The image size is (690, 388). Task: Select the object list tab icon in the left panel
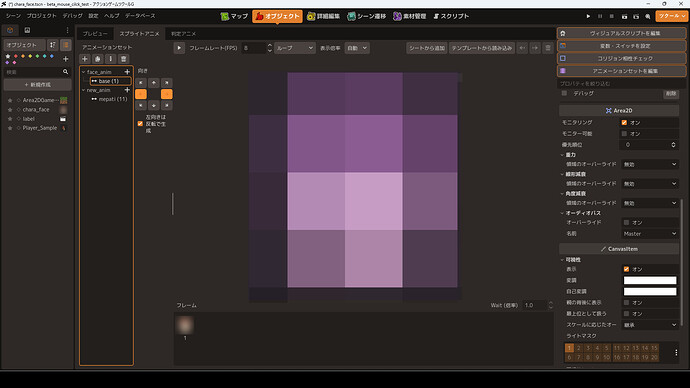[10, 30]
